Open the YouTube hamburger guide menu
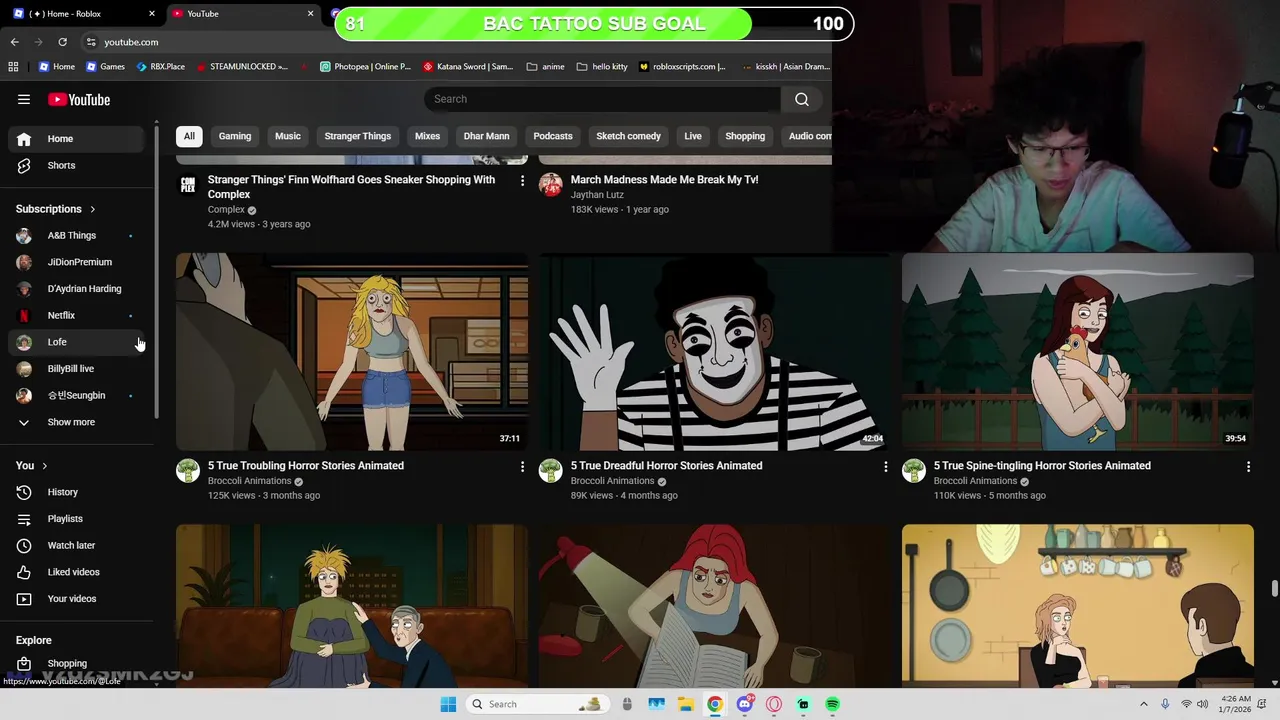 point(24,99)
